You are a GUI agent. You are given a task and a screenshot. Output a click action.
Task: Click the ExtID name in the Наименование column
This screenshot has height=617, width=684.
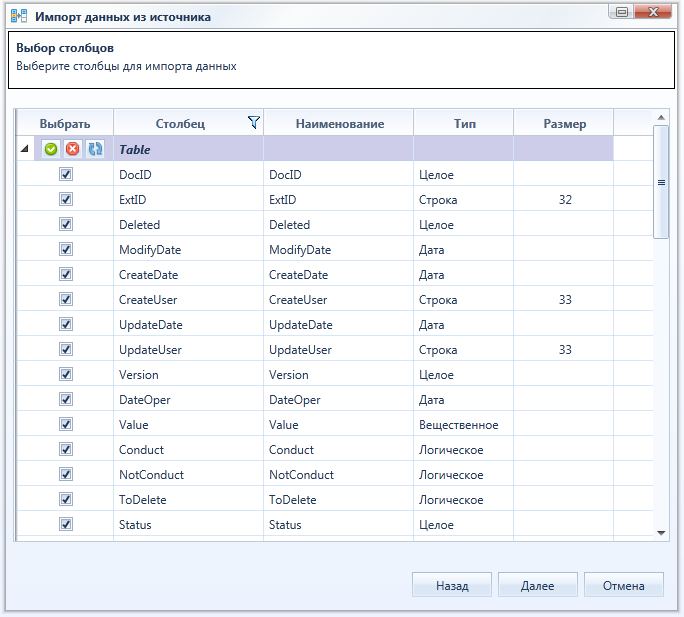click(x=282, y=199)
